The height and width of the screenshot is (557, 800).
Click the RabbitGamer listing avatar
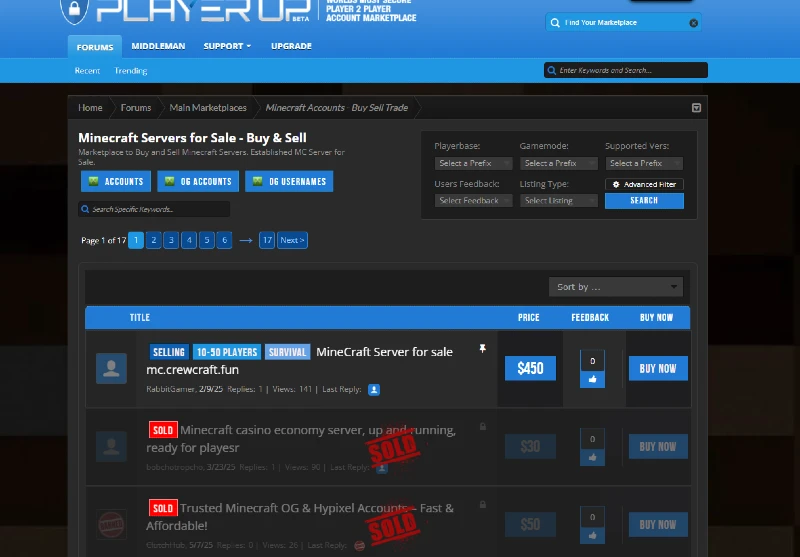tap(111, 368)
